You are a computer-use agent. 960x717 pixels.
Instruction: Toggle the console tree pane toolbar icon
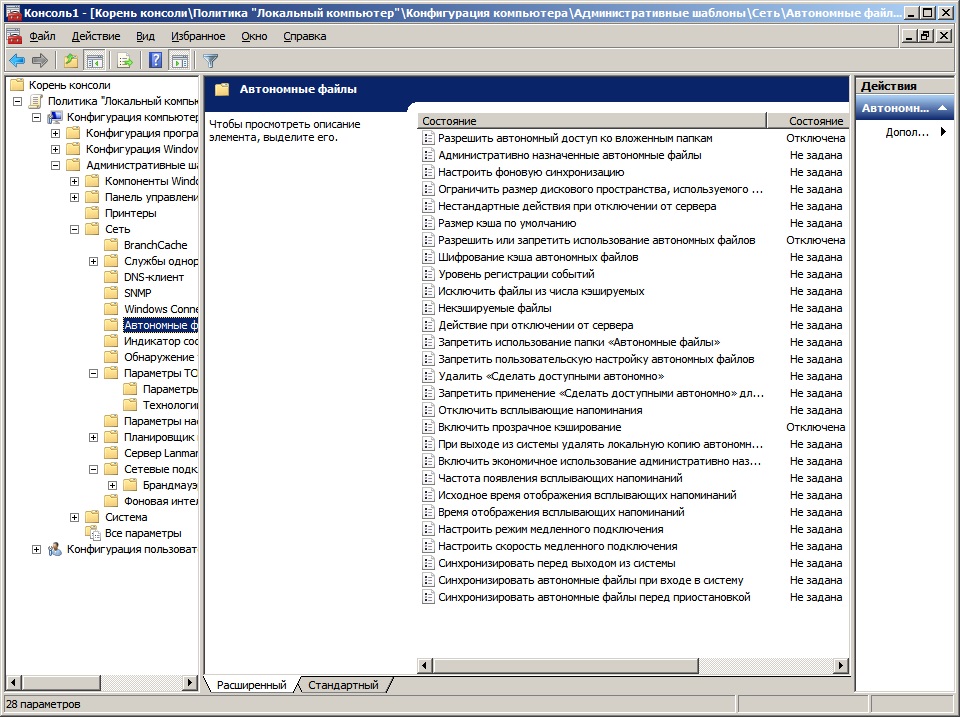tap(95, 60)
